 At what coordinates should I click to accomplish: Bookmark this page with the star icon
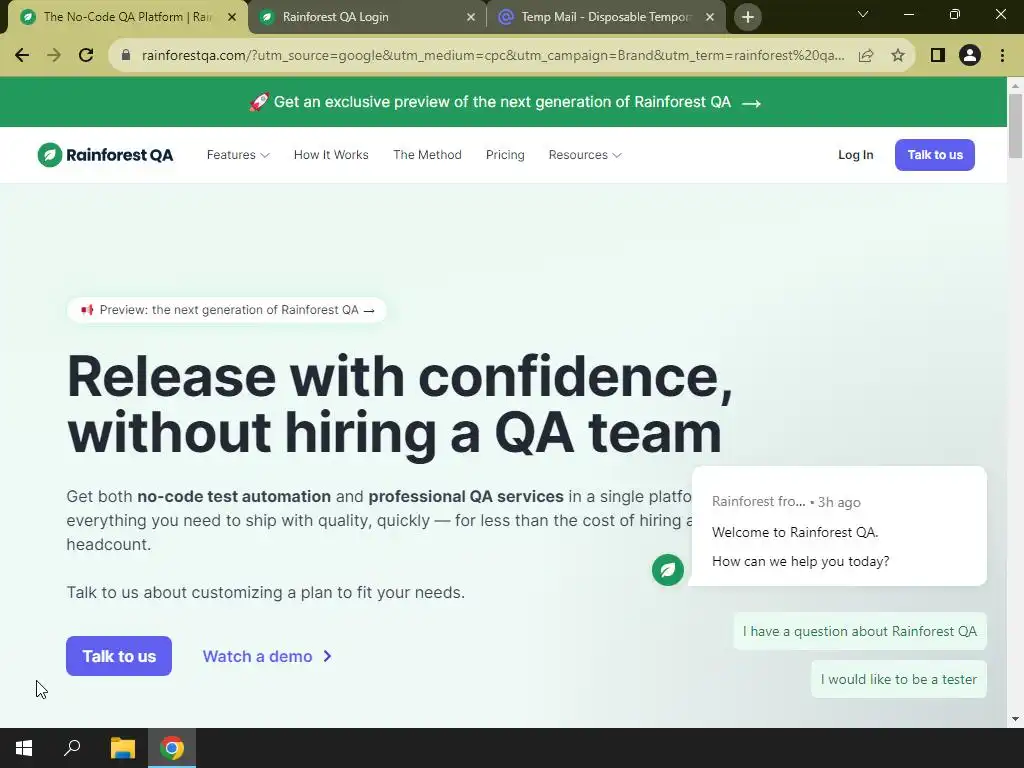coord(898,56)
